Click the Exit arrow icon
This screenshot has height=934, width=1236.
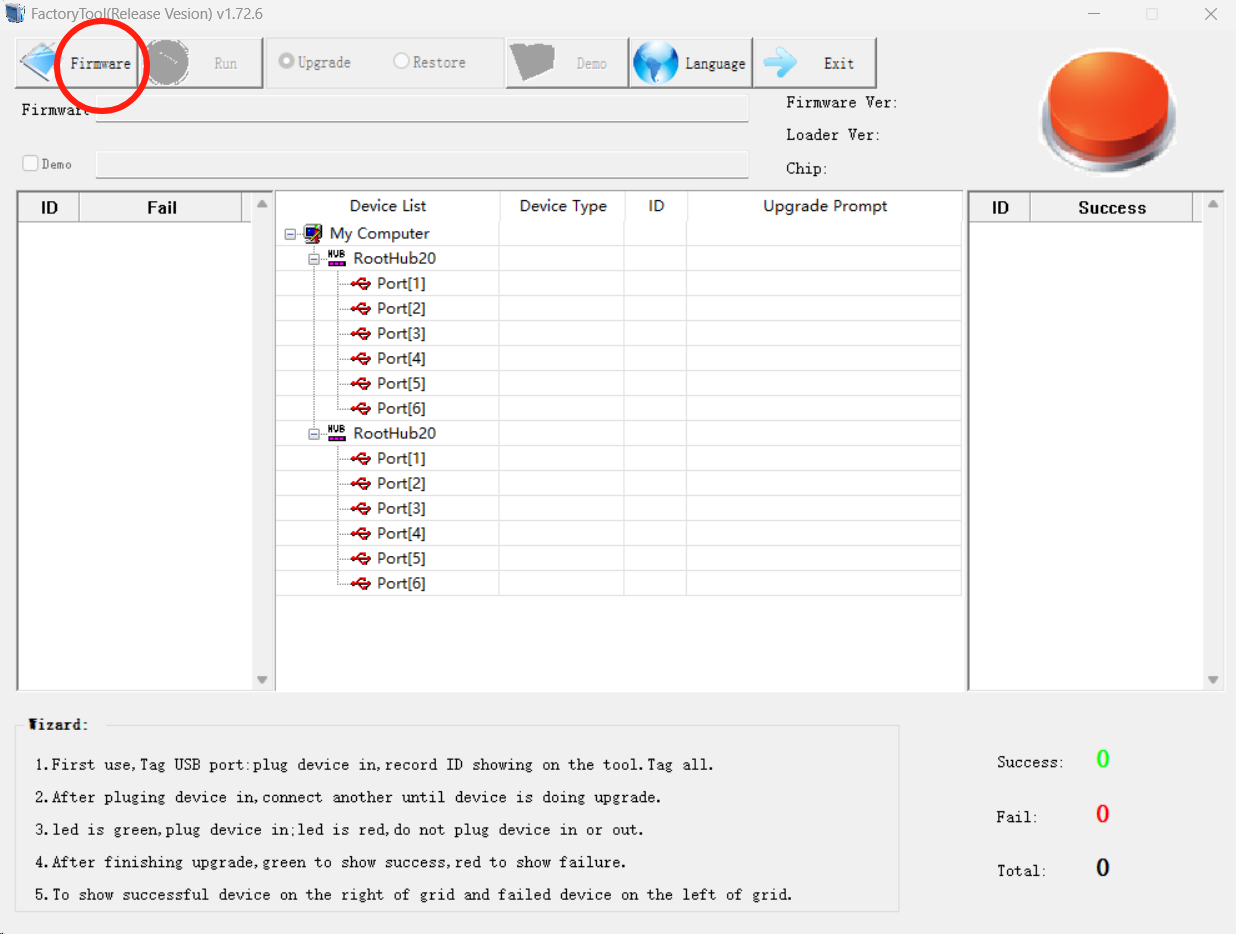780,63
